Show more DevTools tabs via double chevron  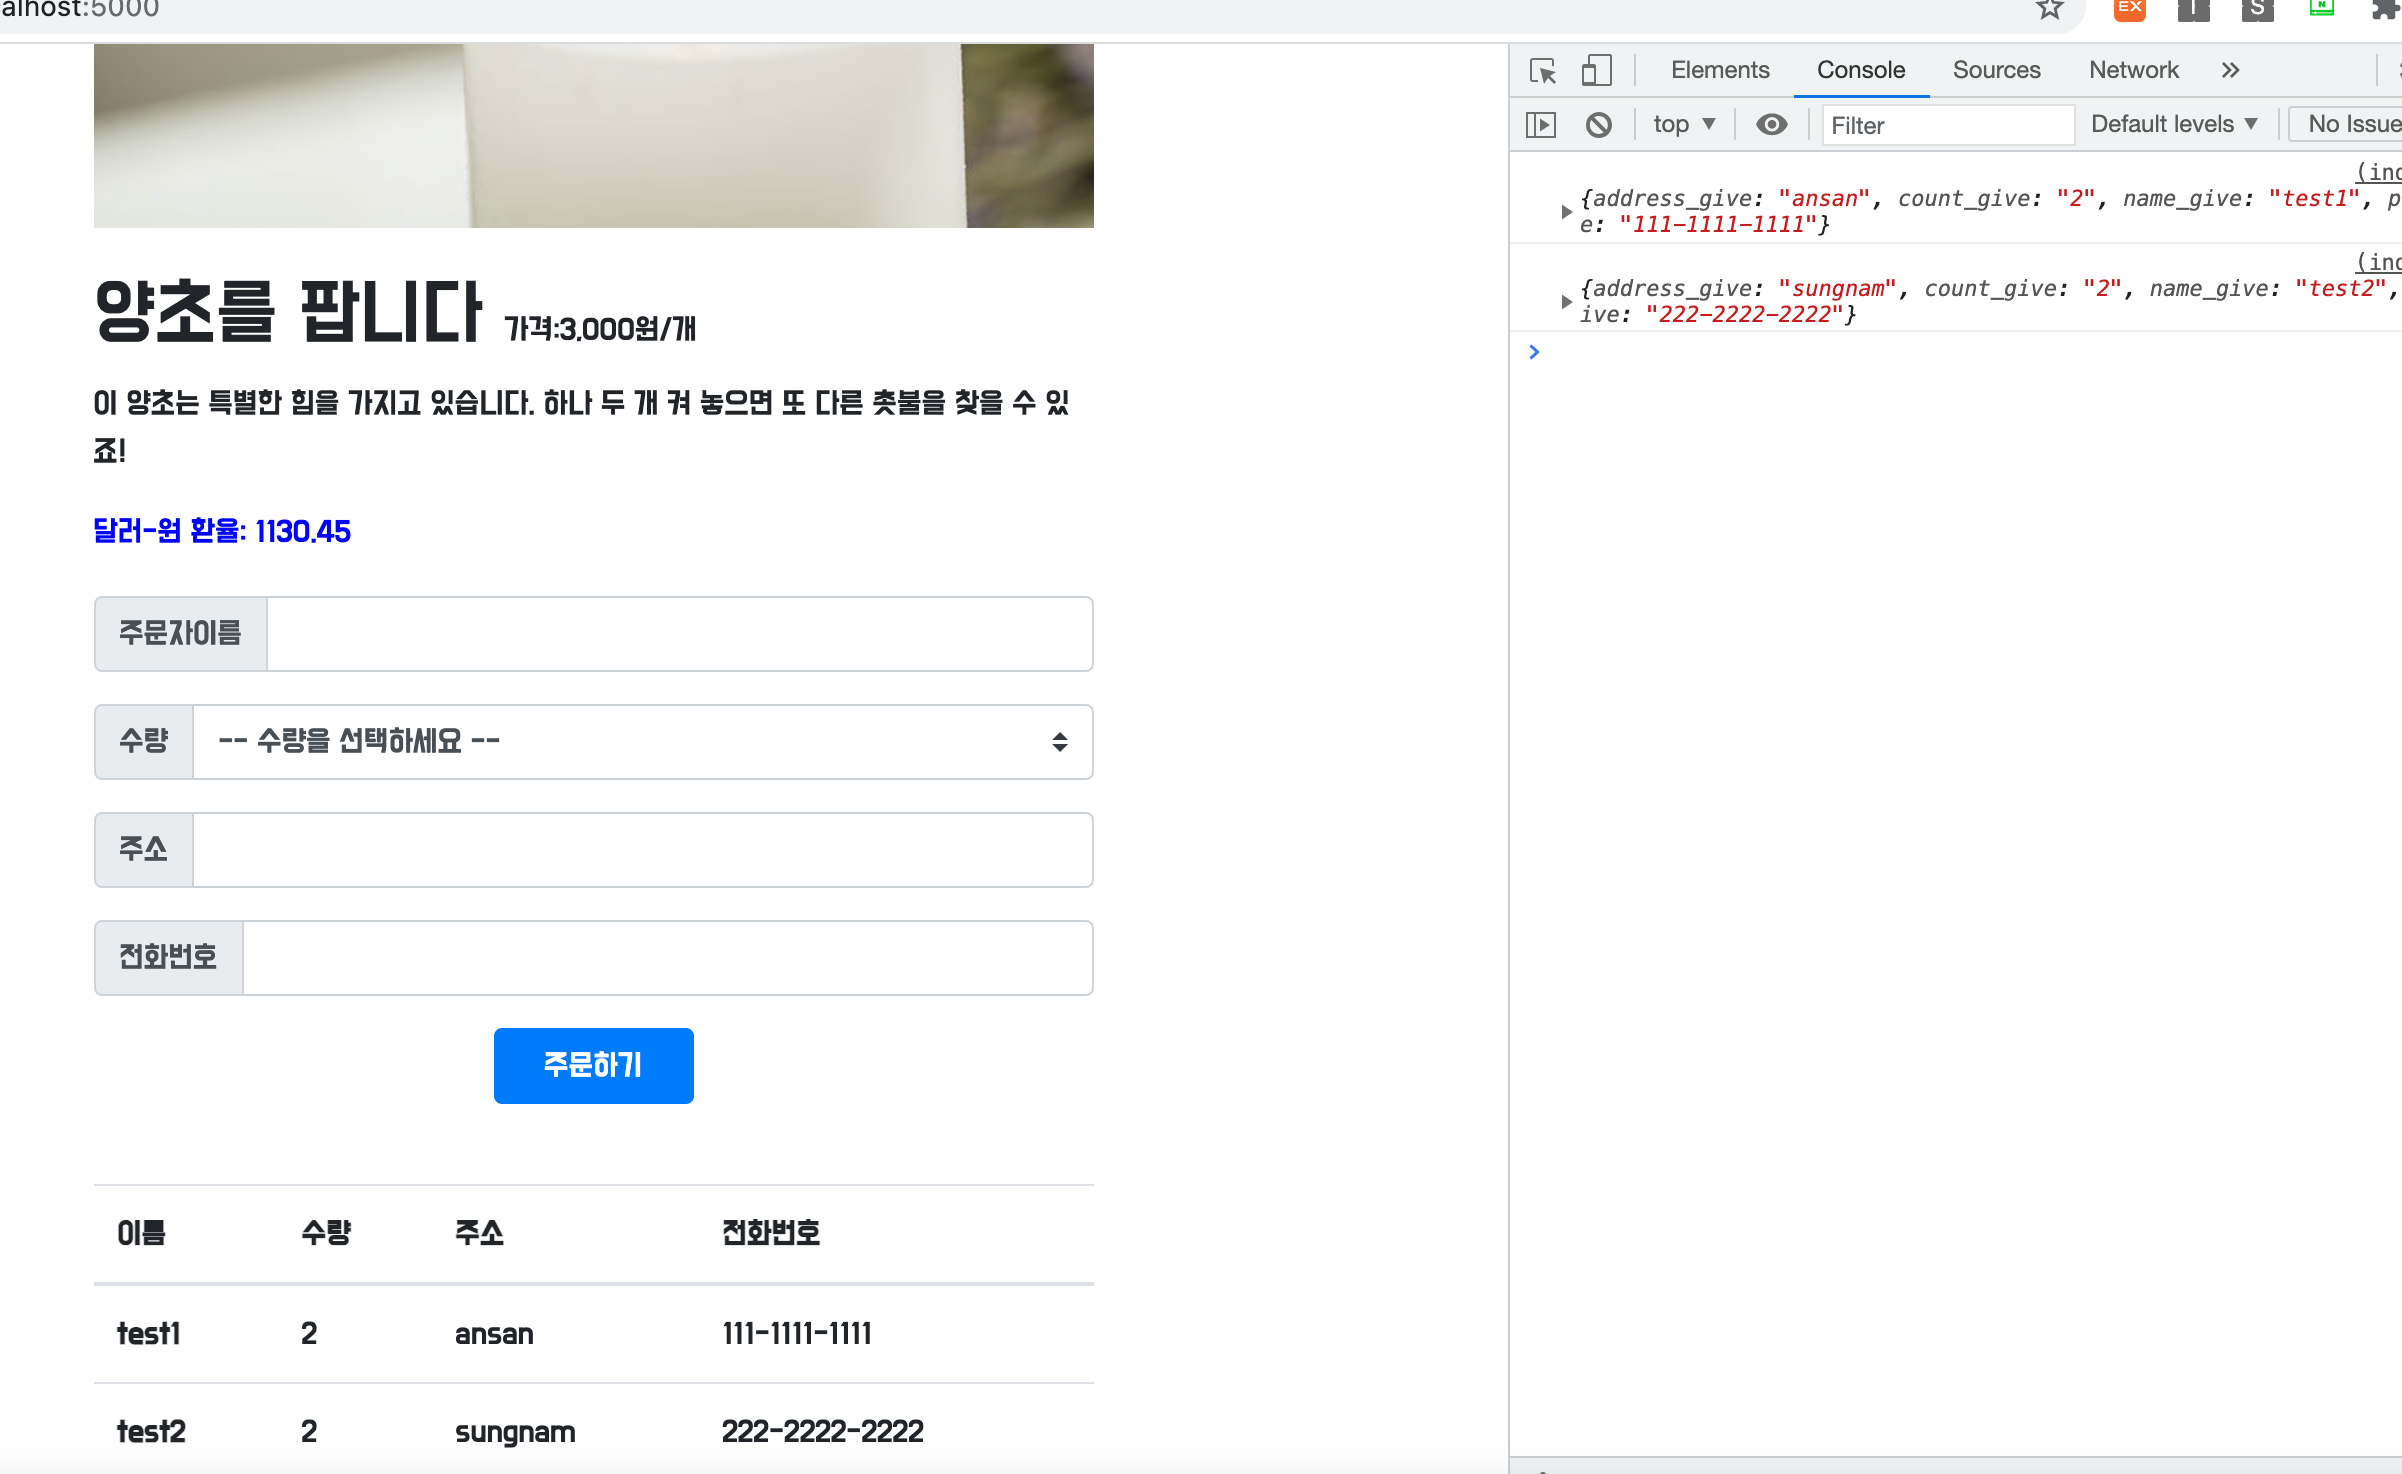pos(2230,70)
